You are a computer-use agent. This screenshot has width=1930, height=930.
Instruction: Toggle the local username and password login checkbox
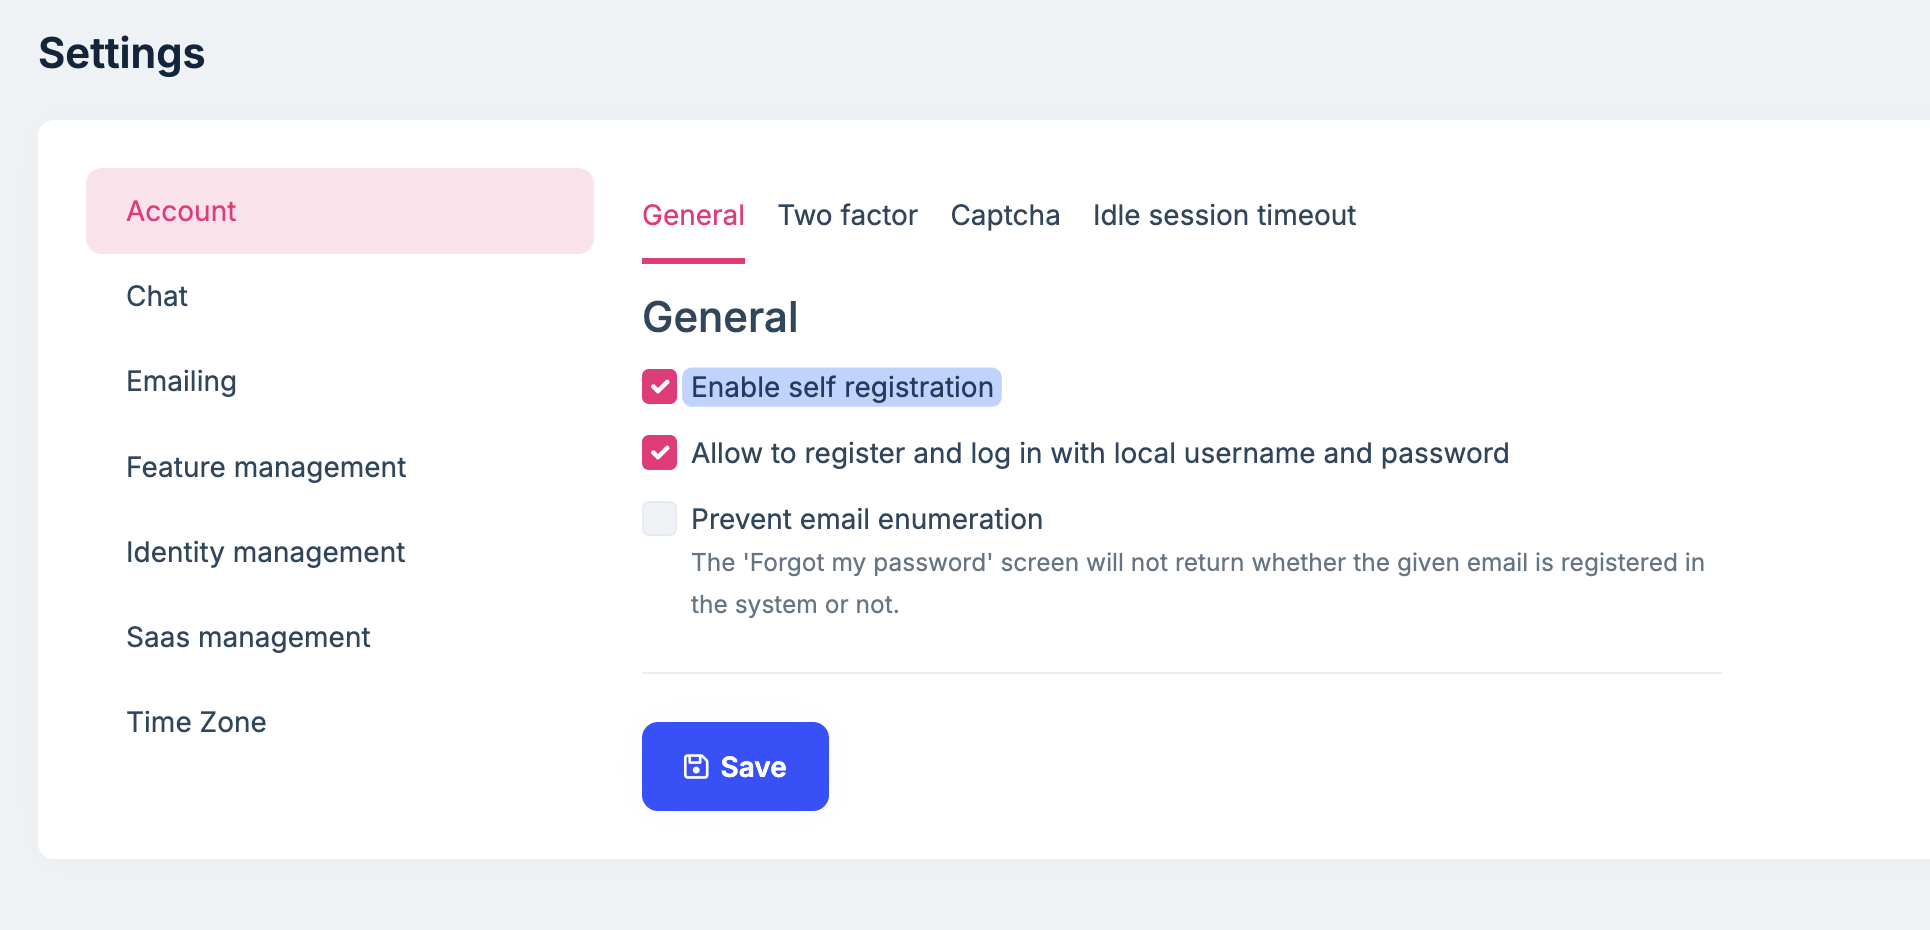click(660, 453)
